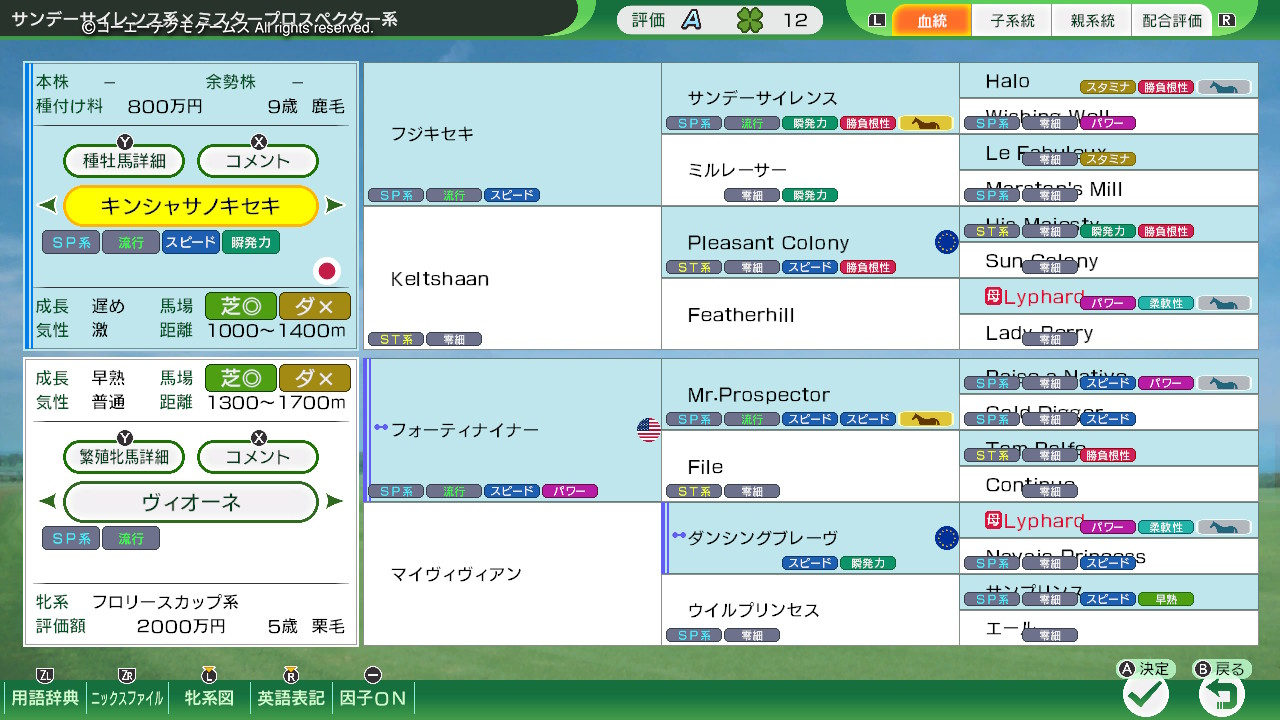
Task: Select フジキセキ pedigree cell
Action: click(512, 134)
